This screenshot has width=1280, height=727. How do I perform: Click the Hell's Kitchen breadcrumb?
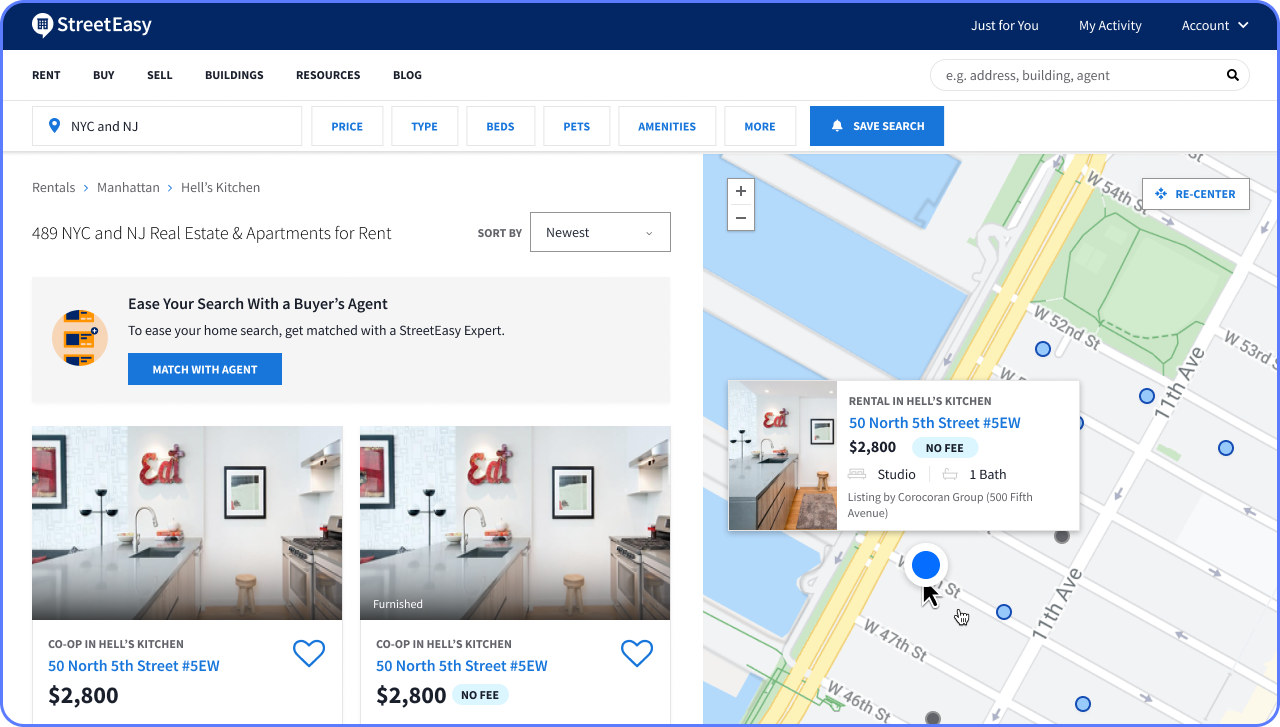point(221,187)
